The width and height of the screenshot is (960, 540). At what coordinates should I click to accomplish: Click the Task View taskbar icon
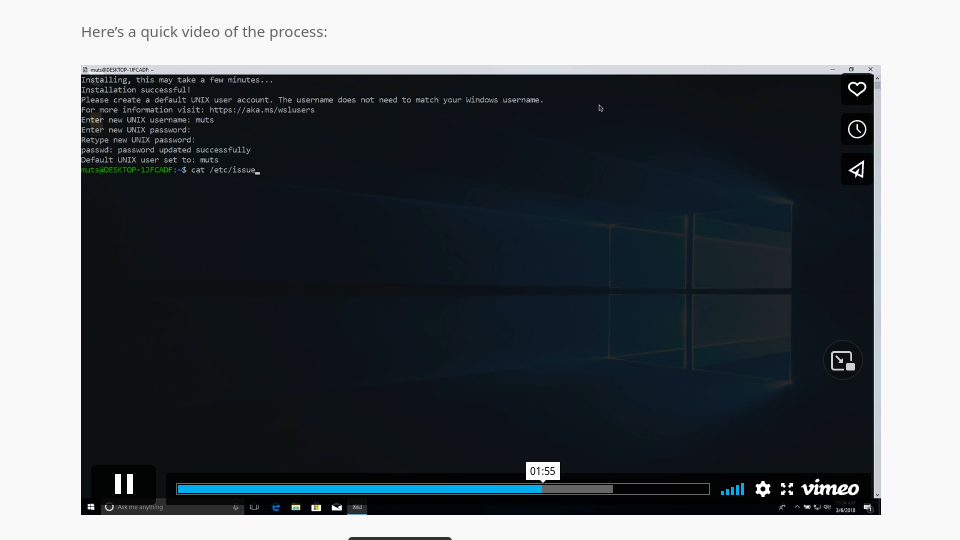(x=254, y=508)
